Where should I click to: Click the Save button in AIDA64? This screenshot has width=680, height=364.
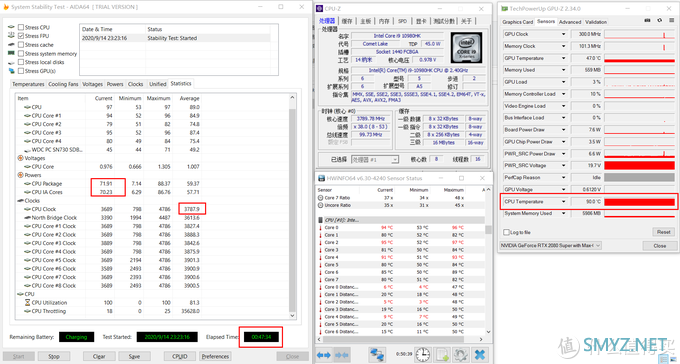(134, 356)
